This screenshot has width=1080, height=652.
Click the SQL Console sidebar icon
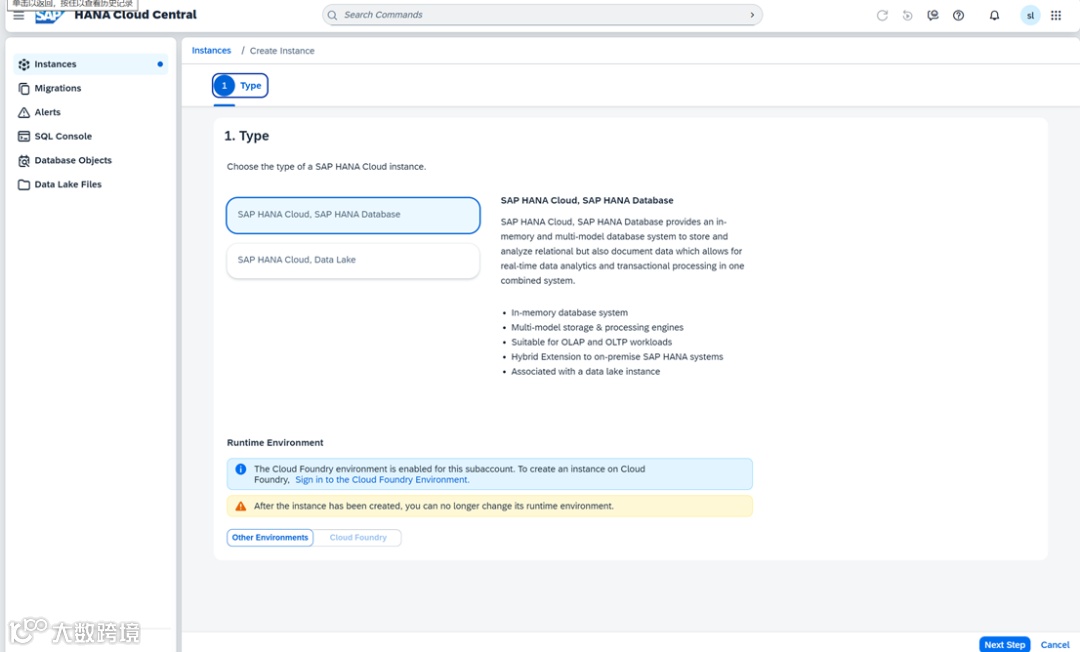(x=24, y=136)
